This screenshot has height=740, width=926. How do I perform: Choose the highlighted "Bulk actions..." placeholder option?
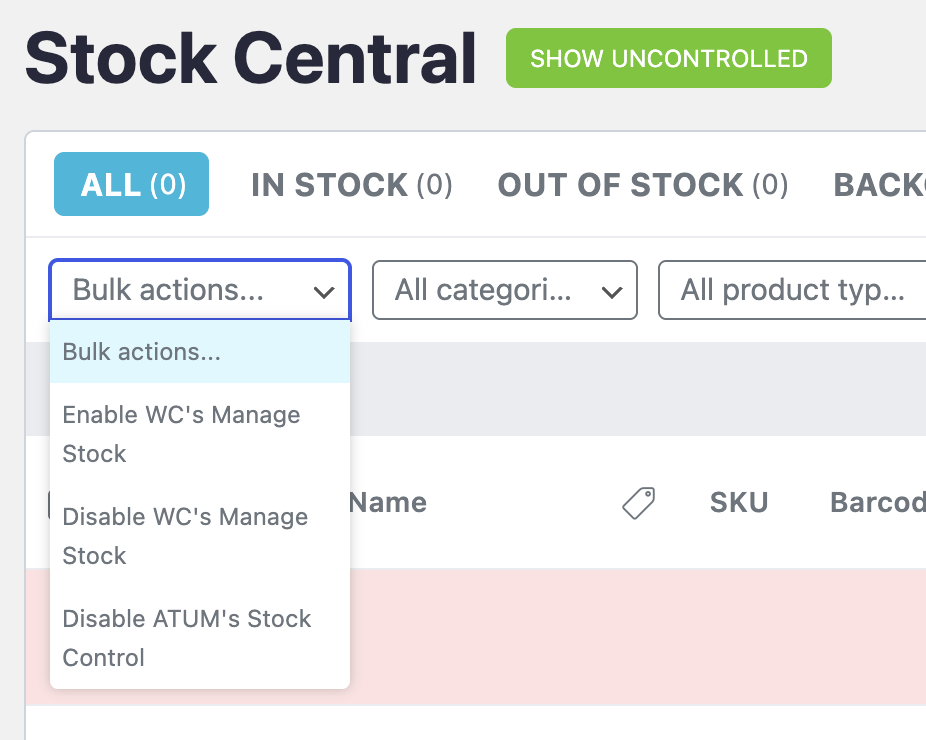200,353
